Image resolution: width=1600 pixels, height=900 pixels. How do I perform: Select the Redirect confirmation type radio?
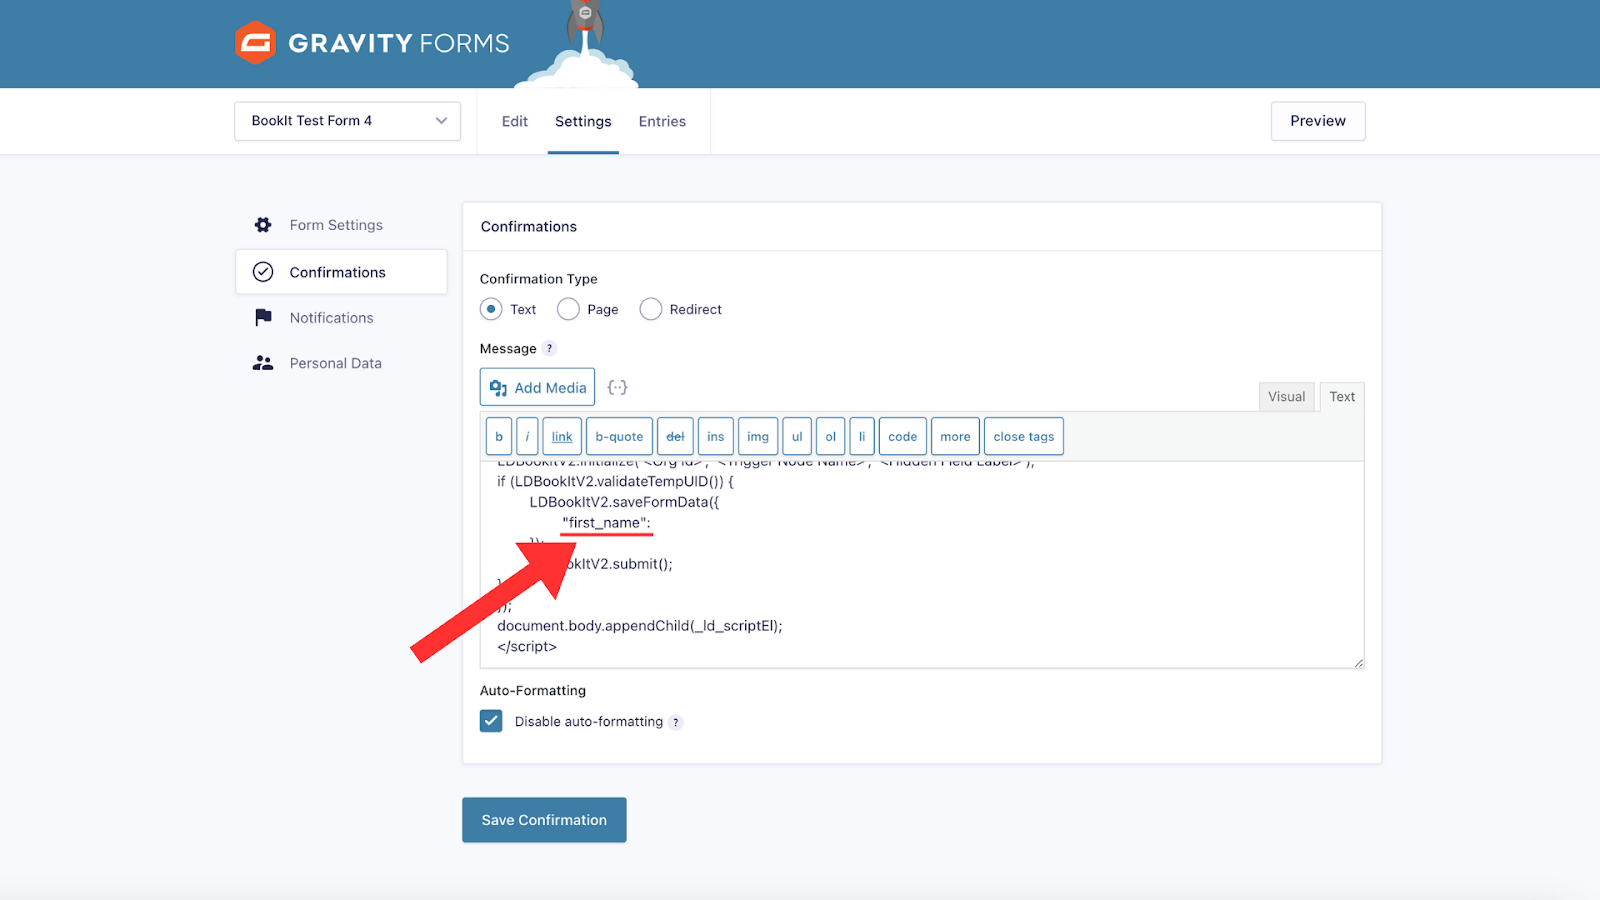click(651, 309)
